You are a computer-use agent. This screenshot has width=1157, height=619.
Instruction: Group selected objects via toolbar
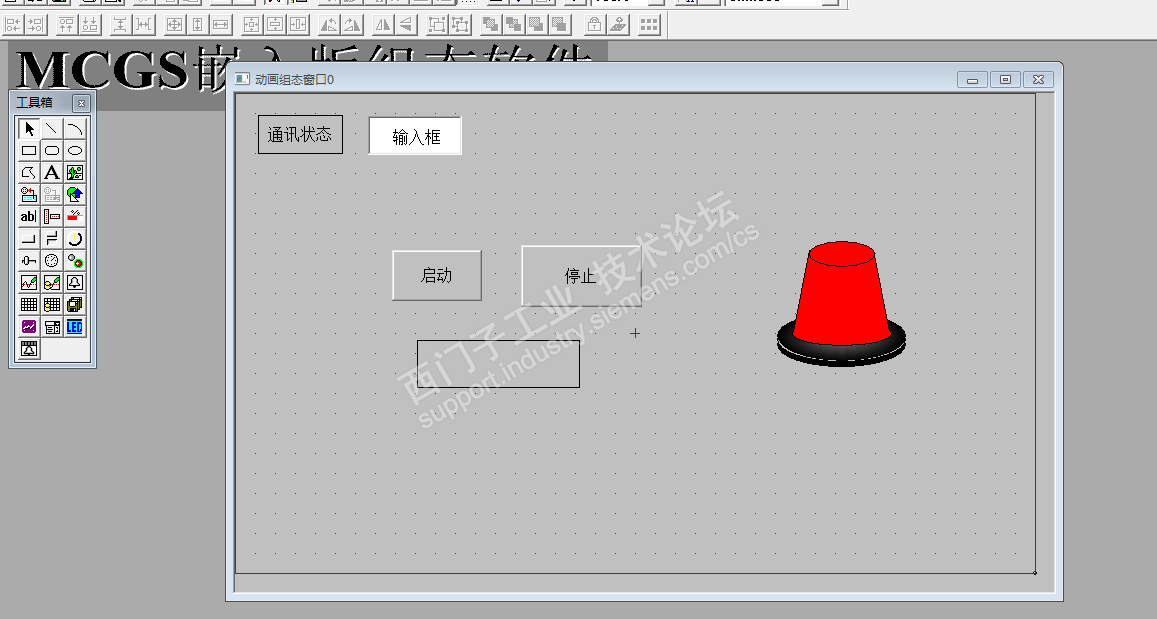[437, 25]
